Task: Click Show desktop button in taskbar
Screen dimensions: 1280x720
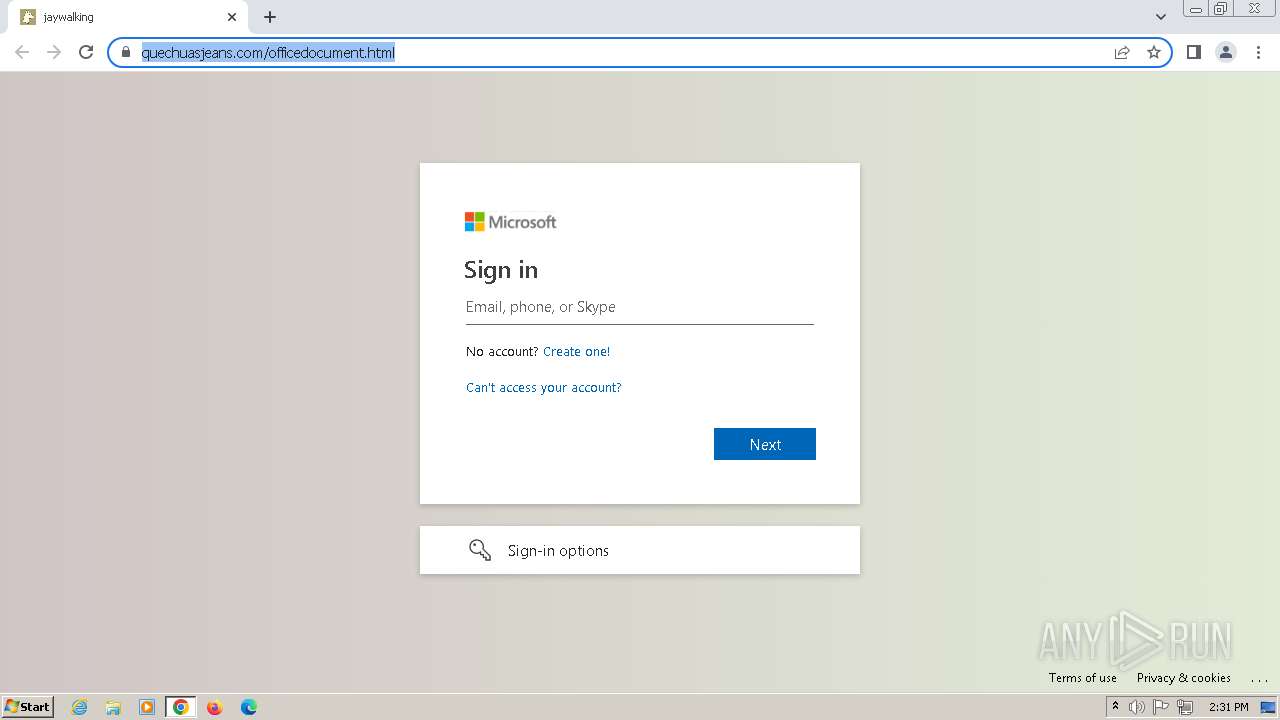Action: point(1270,707)
